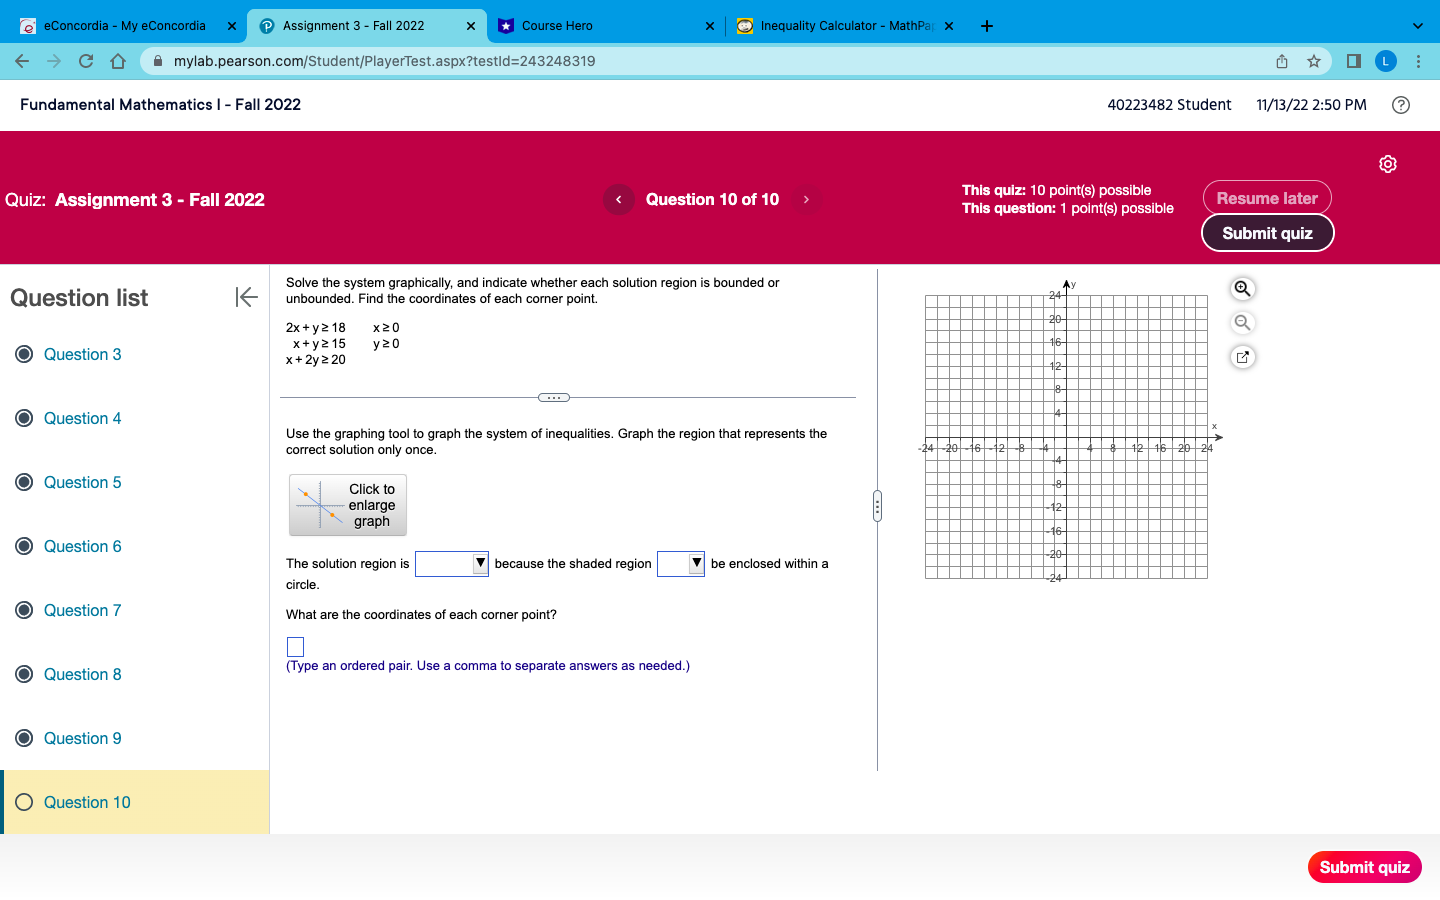
Task: Click Submit quiz in the header
Action: coord(1267,233)
